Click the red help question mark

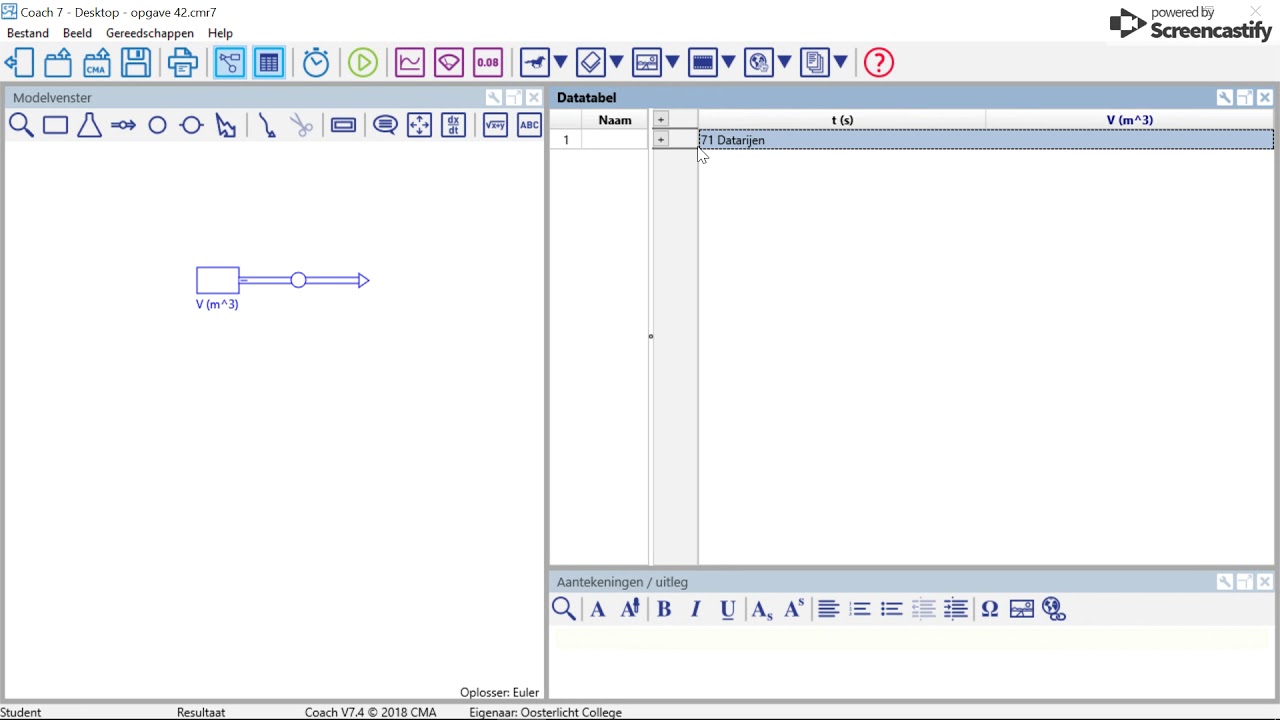tap(879, 63)
